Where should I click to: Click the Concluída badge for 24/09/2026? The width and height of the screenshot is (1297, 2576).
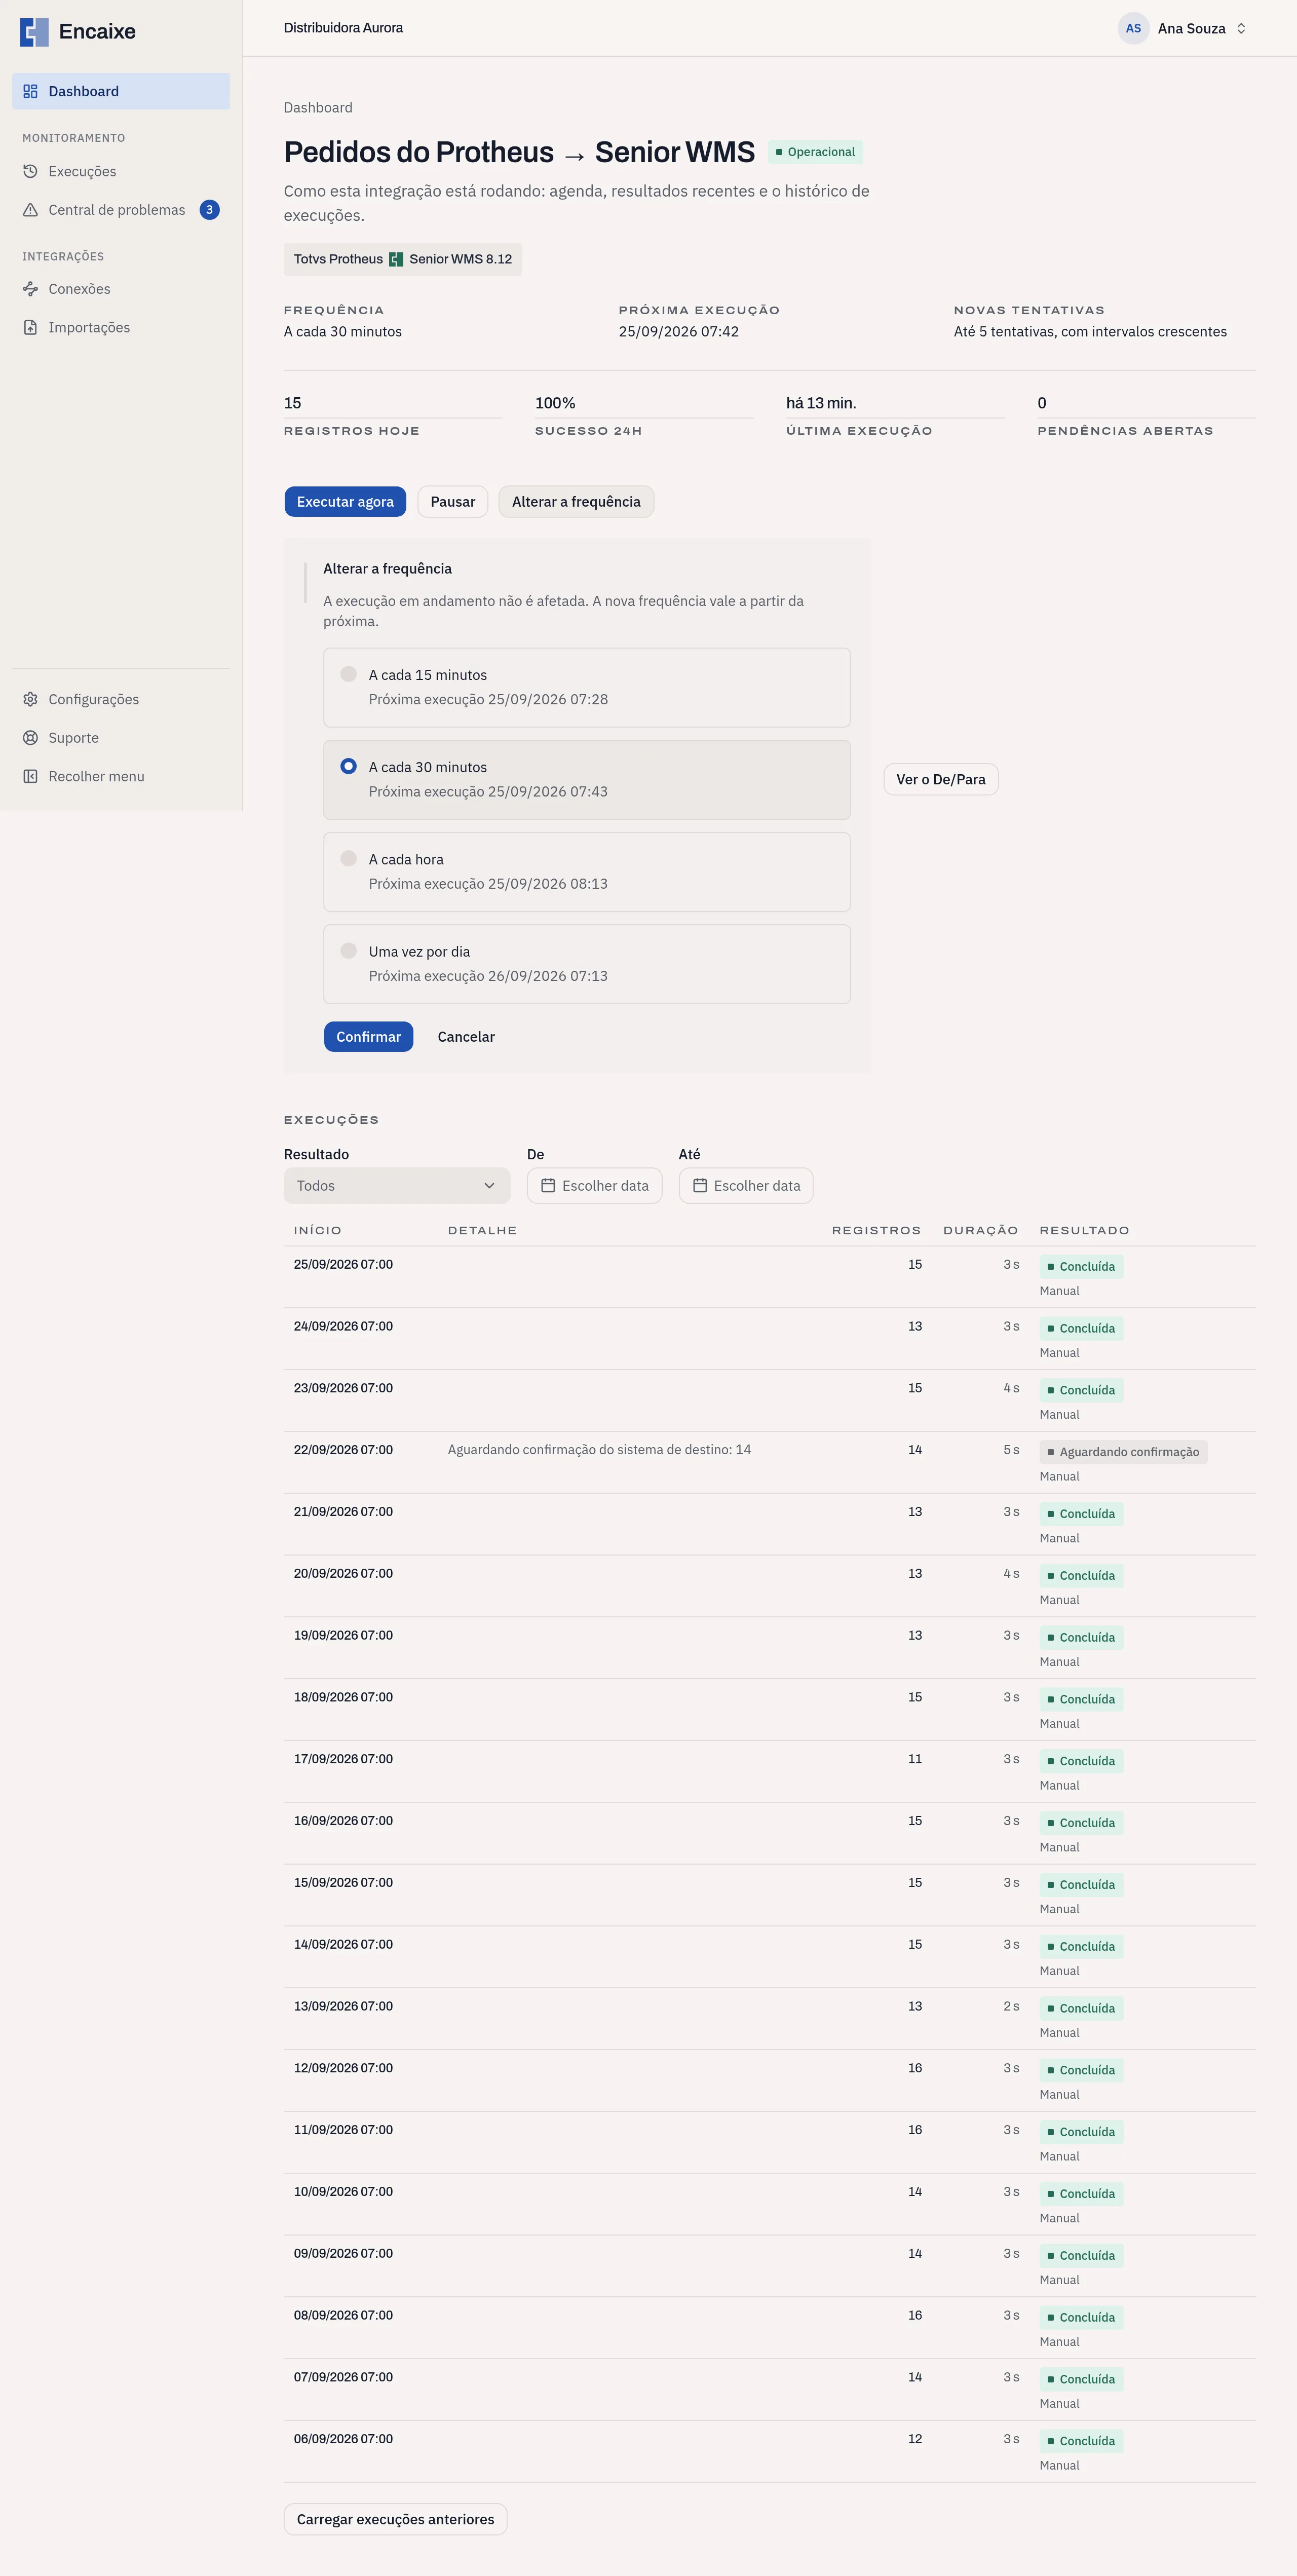click(x=1081, y=1328)
